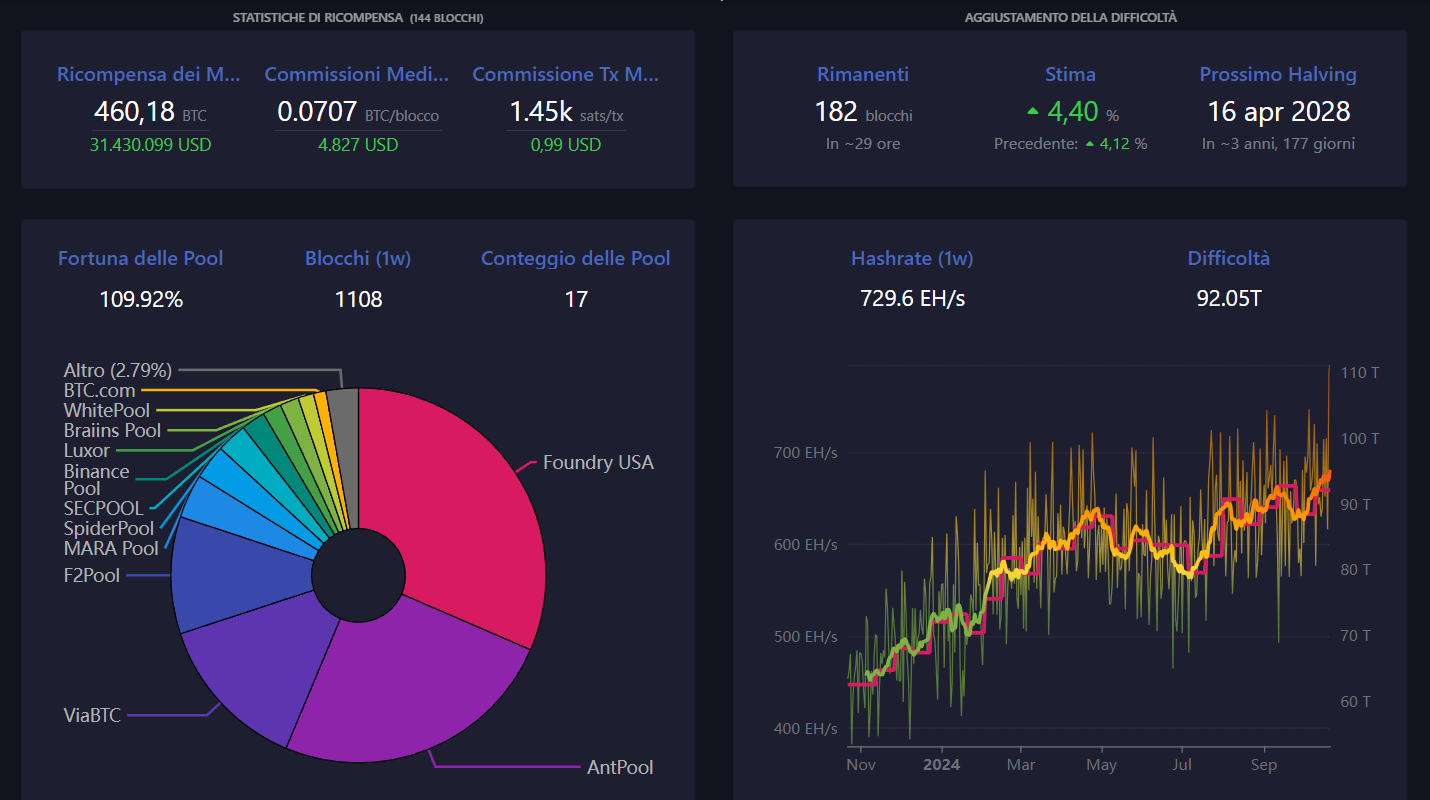The width and height of the screenshot is (1430, 800).
Task: Click the 0,99 USD amount
Action: [566, 145]
